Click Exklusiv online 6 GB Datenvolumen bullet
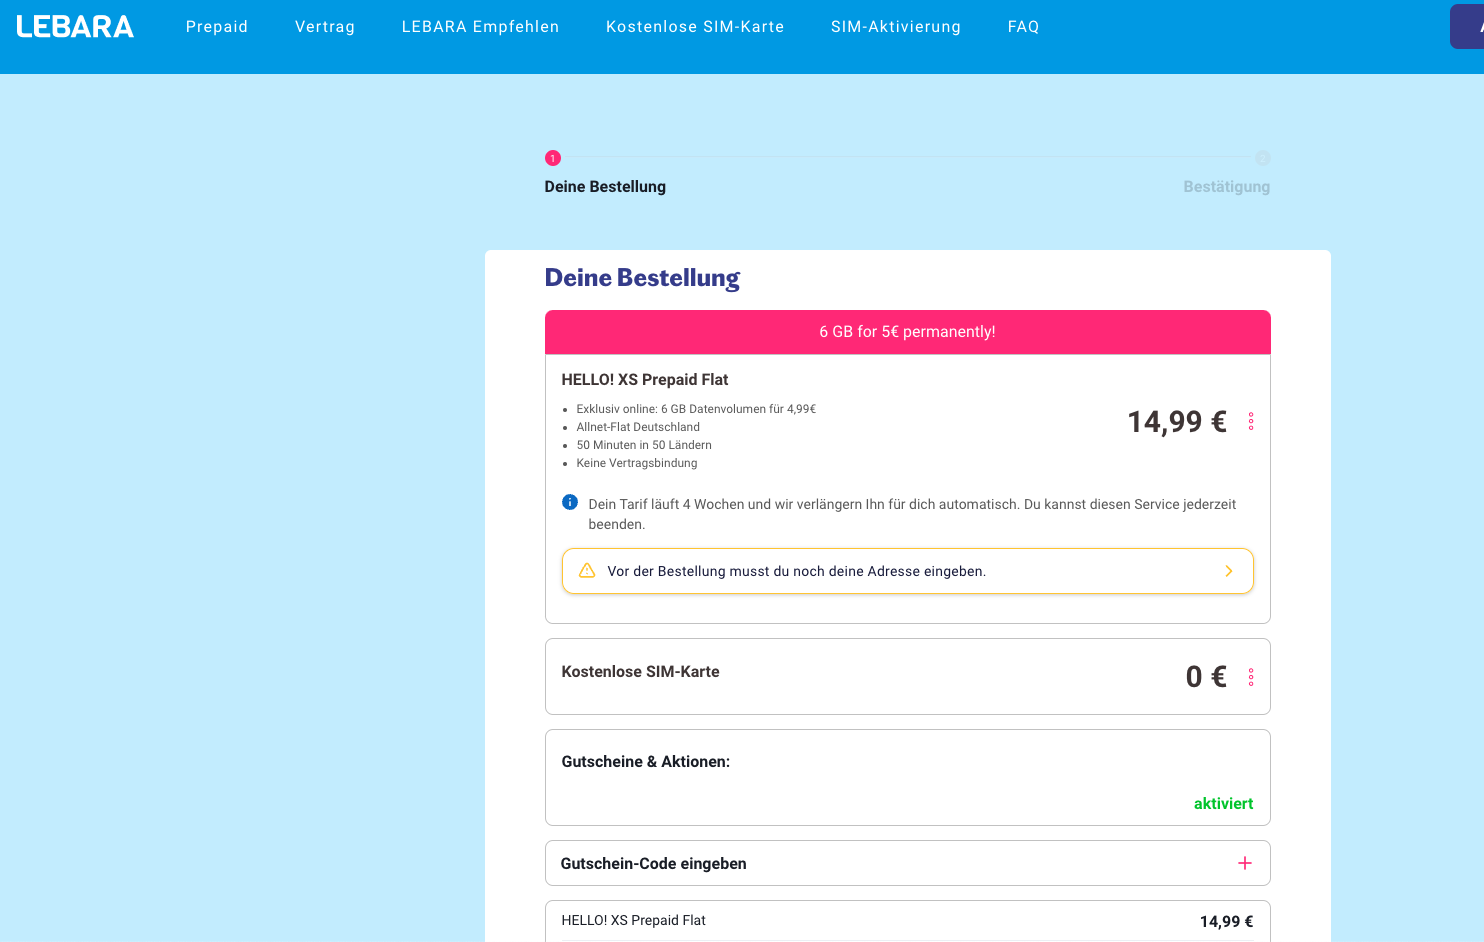Screen dimensions: 1484x942 tap(696, 409)
